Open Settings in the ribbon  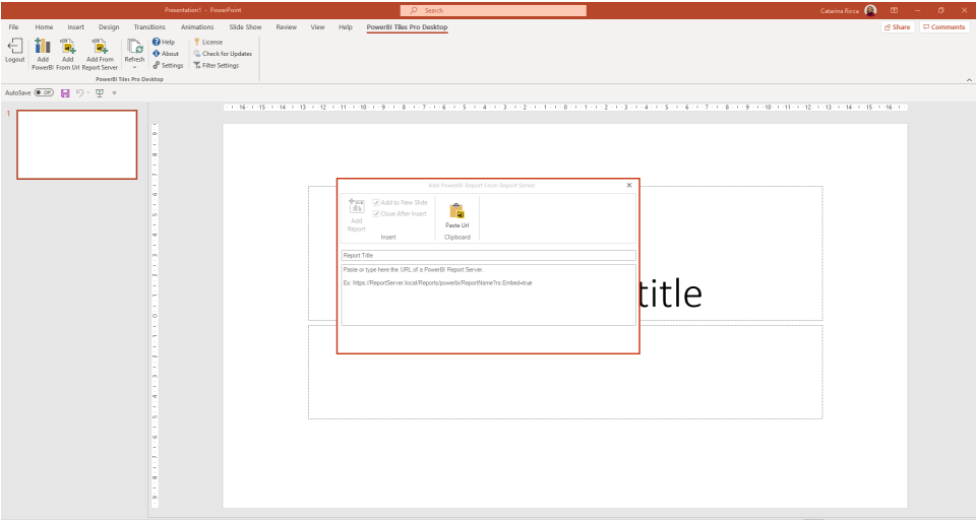click(x=168, y=65)
